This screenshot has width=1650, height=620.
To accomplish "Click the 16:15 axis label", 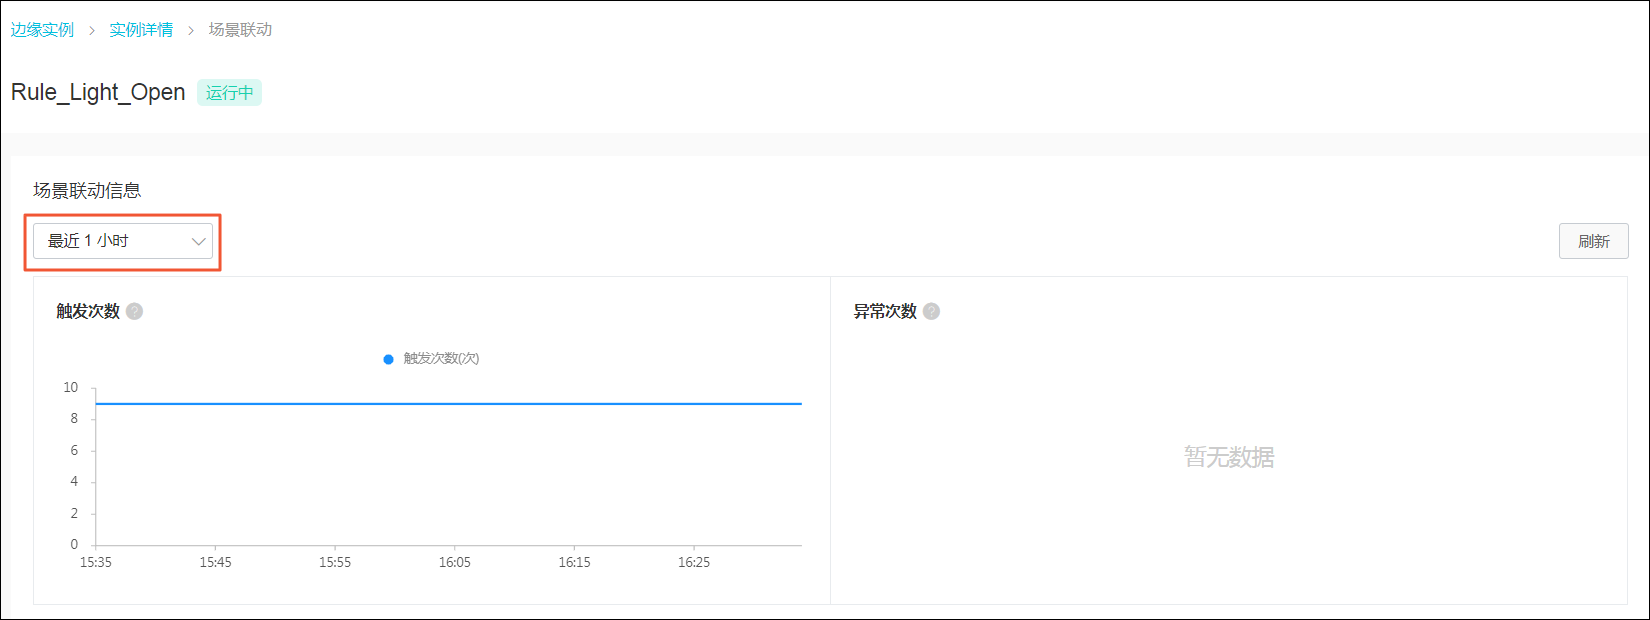I will pos(574,562).
